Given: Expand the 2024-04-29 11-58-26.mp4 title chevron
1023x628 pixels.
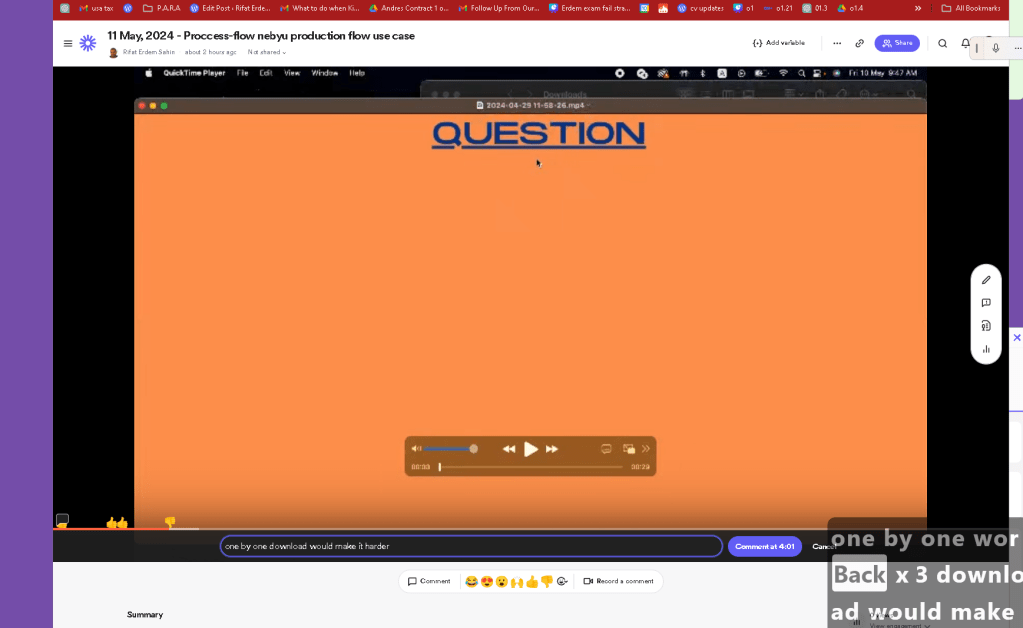Looking at the screenshot, I should click(x=588, y=105).
